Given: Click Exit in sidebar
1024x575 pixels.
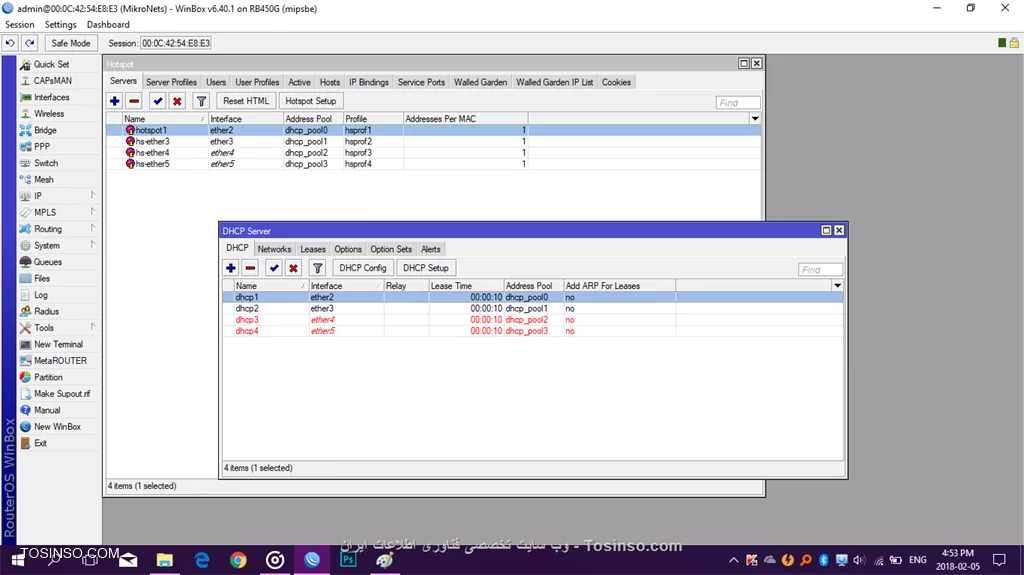Looking at the screenshot, I should [40, 443].
